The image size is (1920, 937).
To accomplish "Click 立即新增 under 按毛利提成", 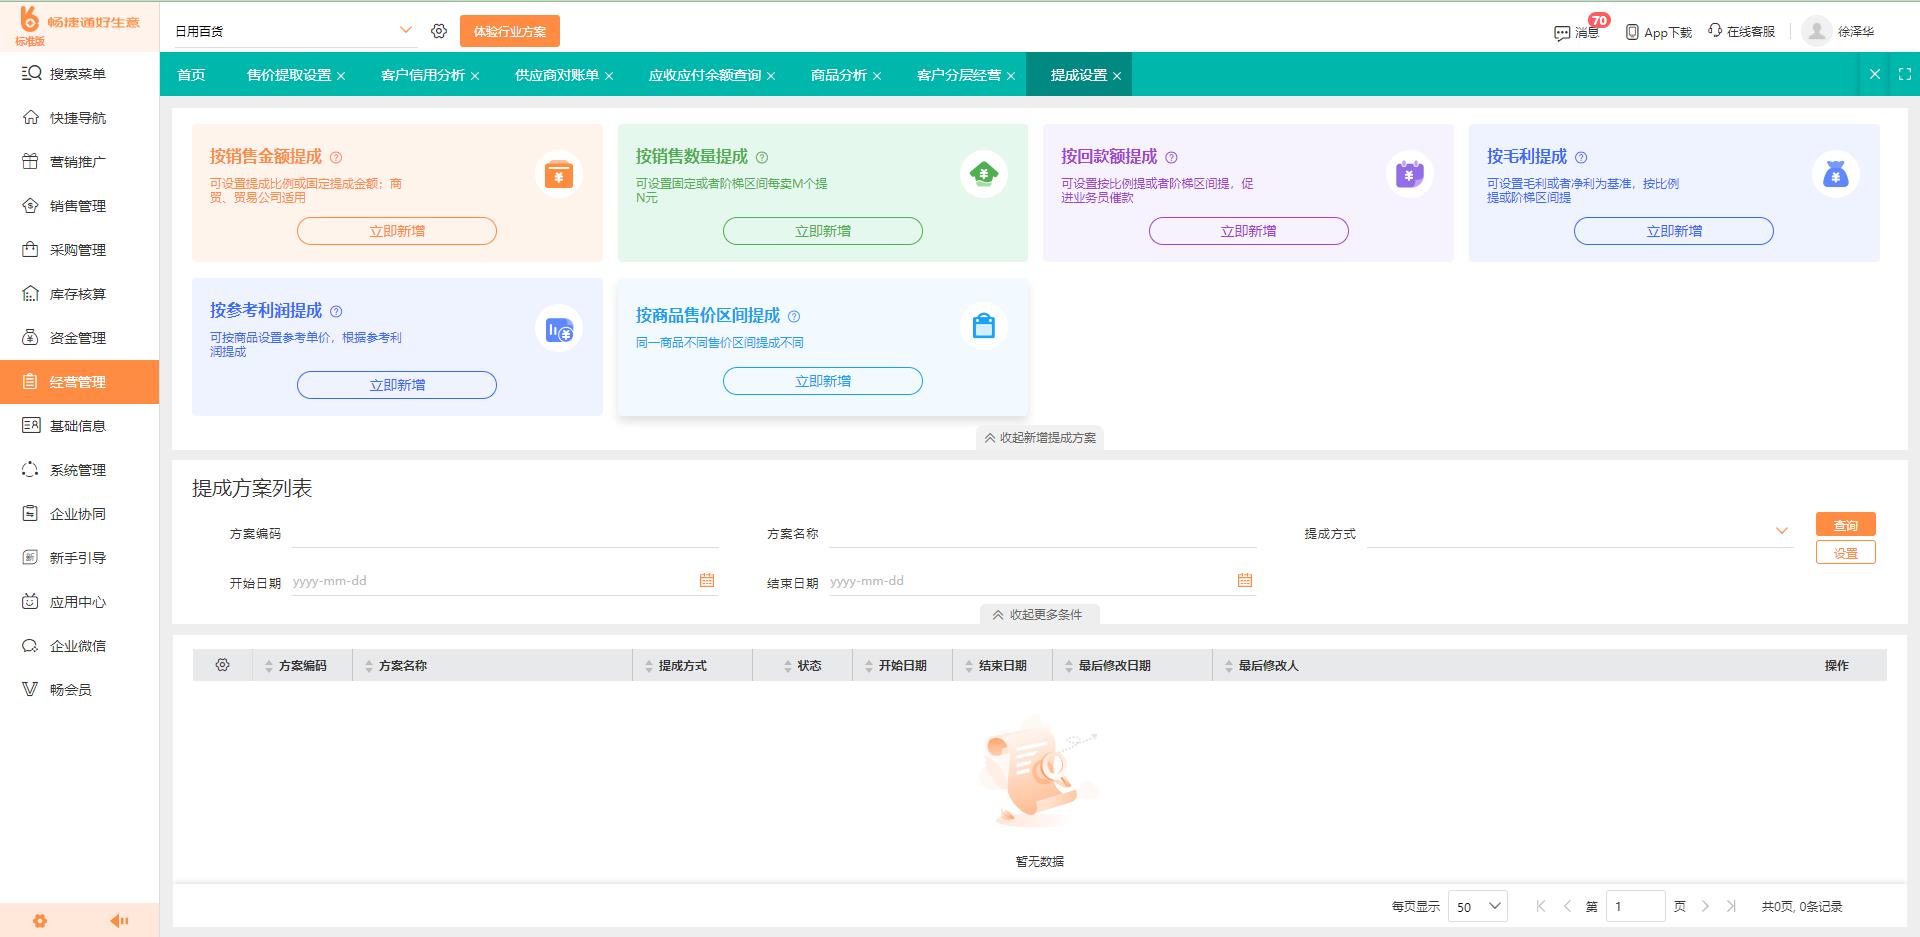I will tap(1672, 231).
